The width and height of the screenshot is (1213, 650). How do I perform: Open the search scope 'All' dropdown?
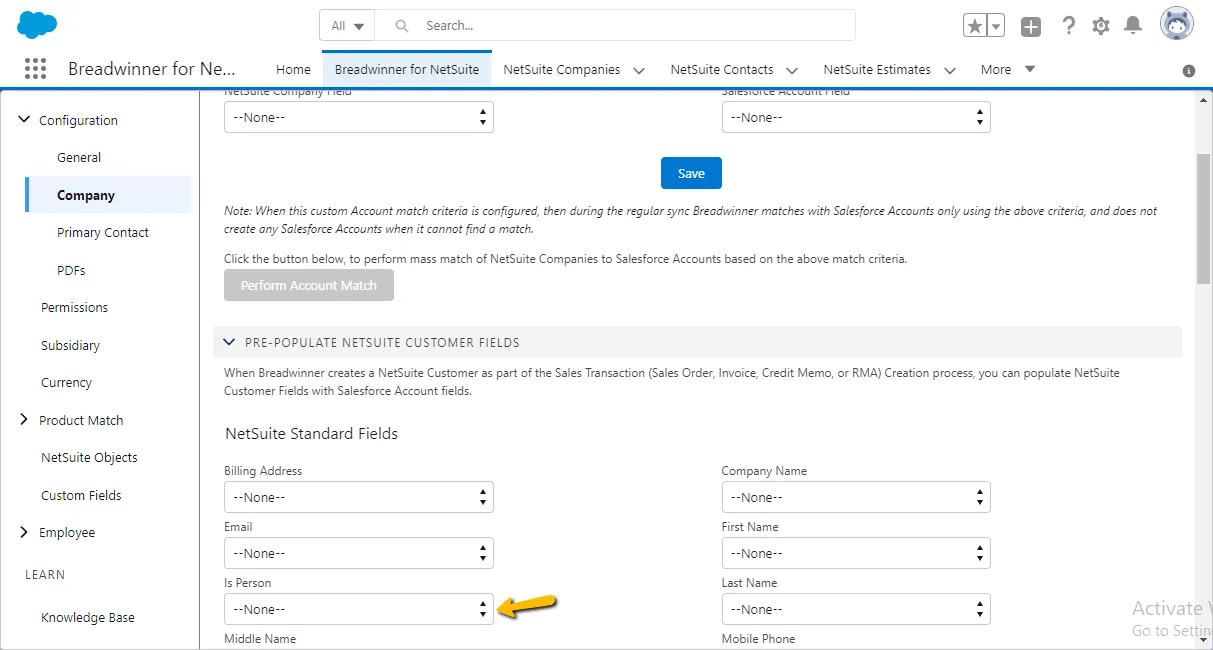[348, 25]
